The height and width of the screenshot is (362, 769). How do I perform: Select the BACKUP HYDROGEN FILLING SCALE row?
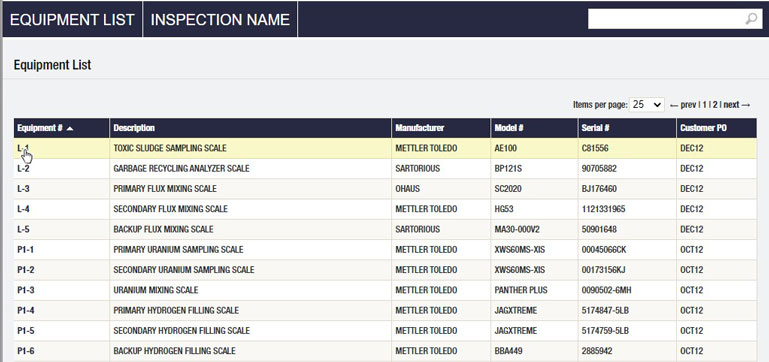pos(385,351)
